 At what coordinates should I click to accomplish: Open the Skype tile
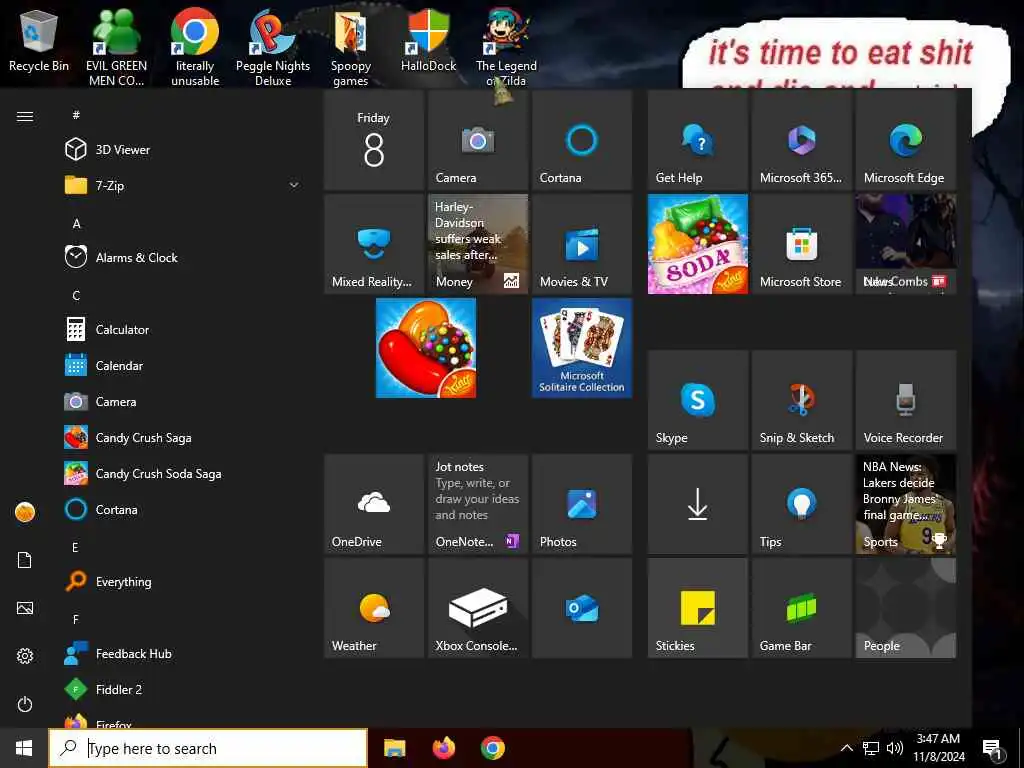pyautogui.click(x=697, y=400)
